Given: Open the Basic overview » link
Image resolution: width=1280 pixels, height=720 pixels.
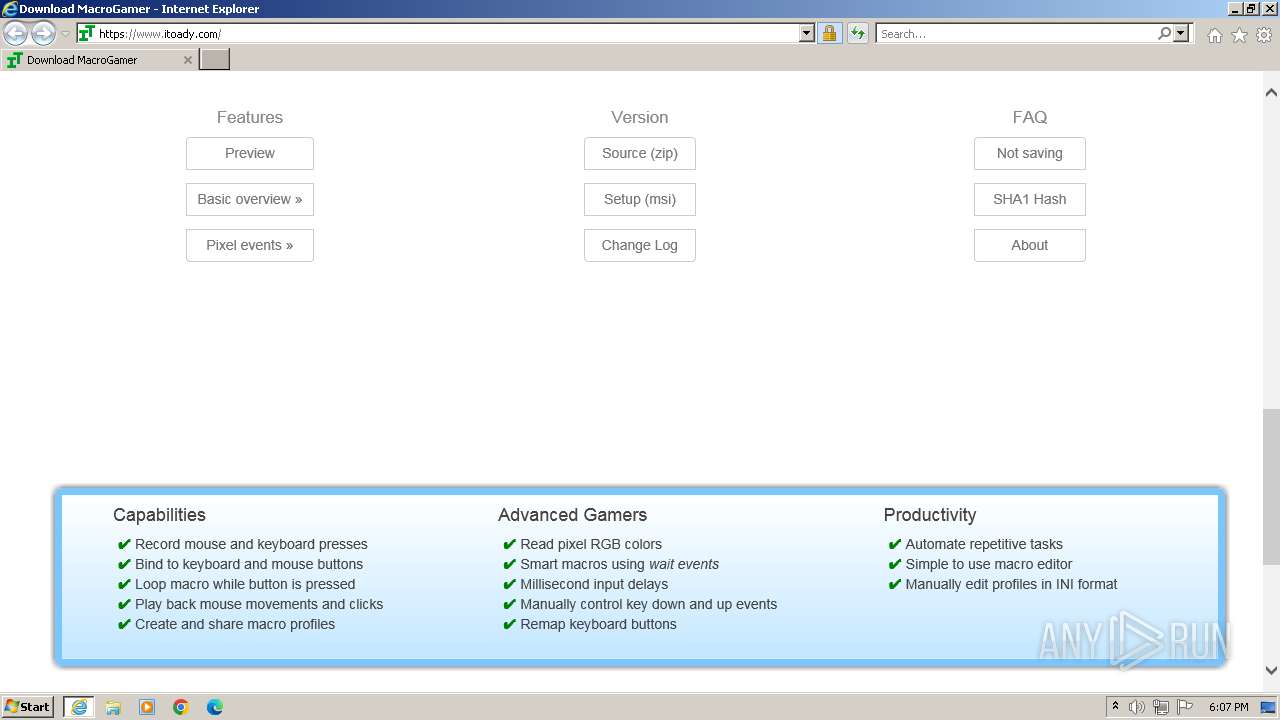Looking at the screenshot, I should tap(250, 199).
